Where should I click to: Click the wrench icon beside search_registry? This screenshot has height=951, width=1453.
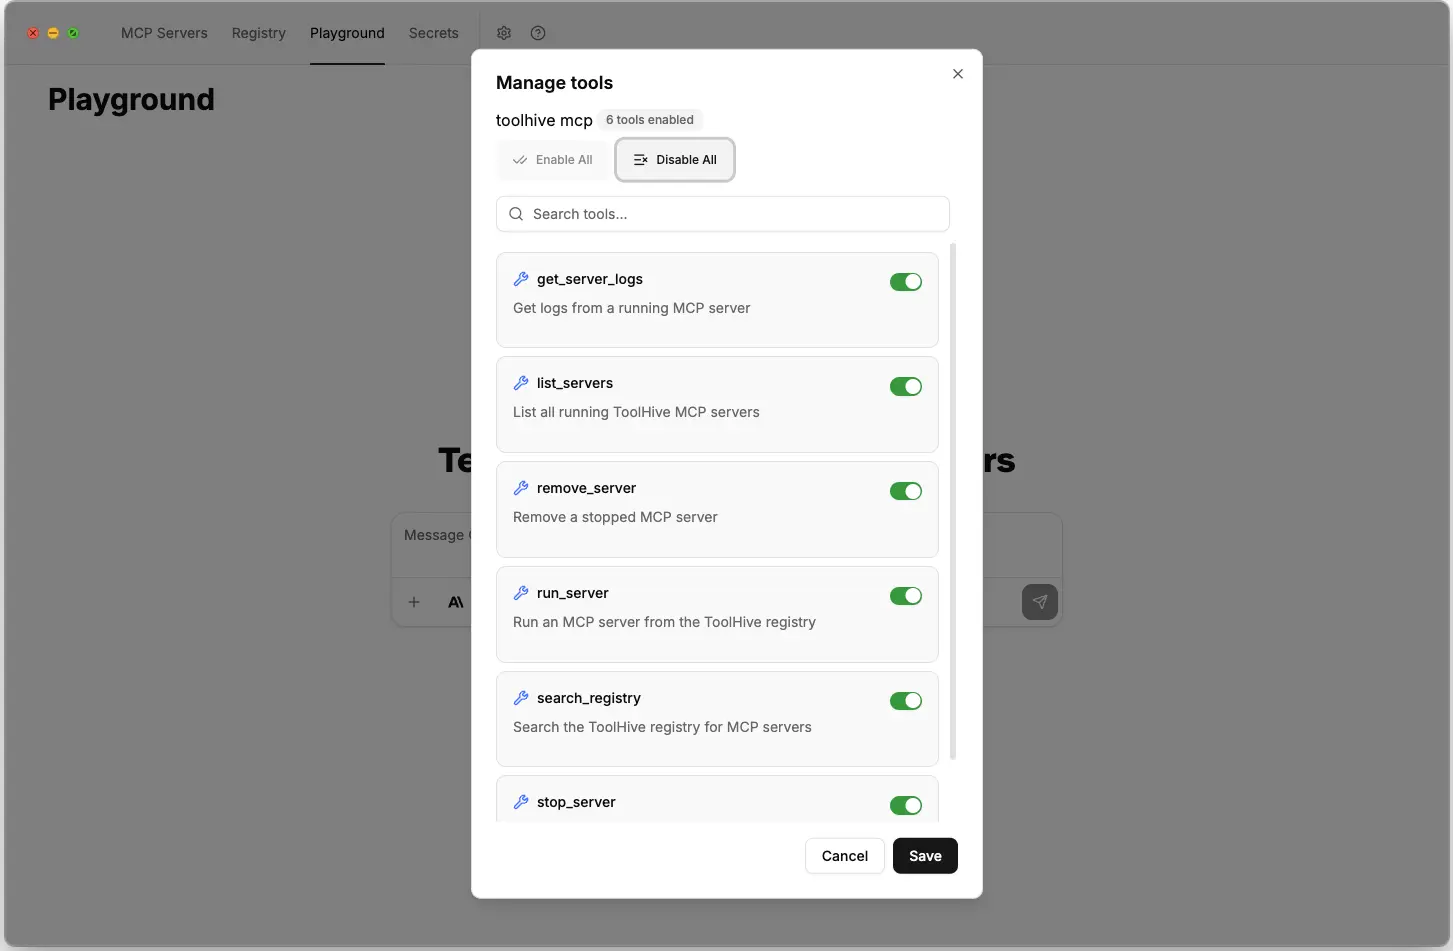(x=521, y=698)
